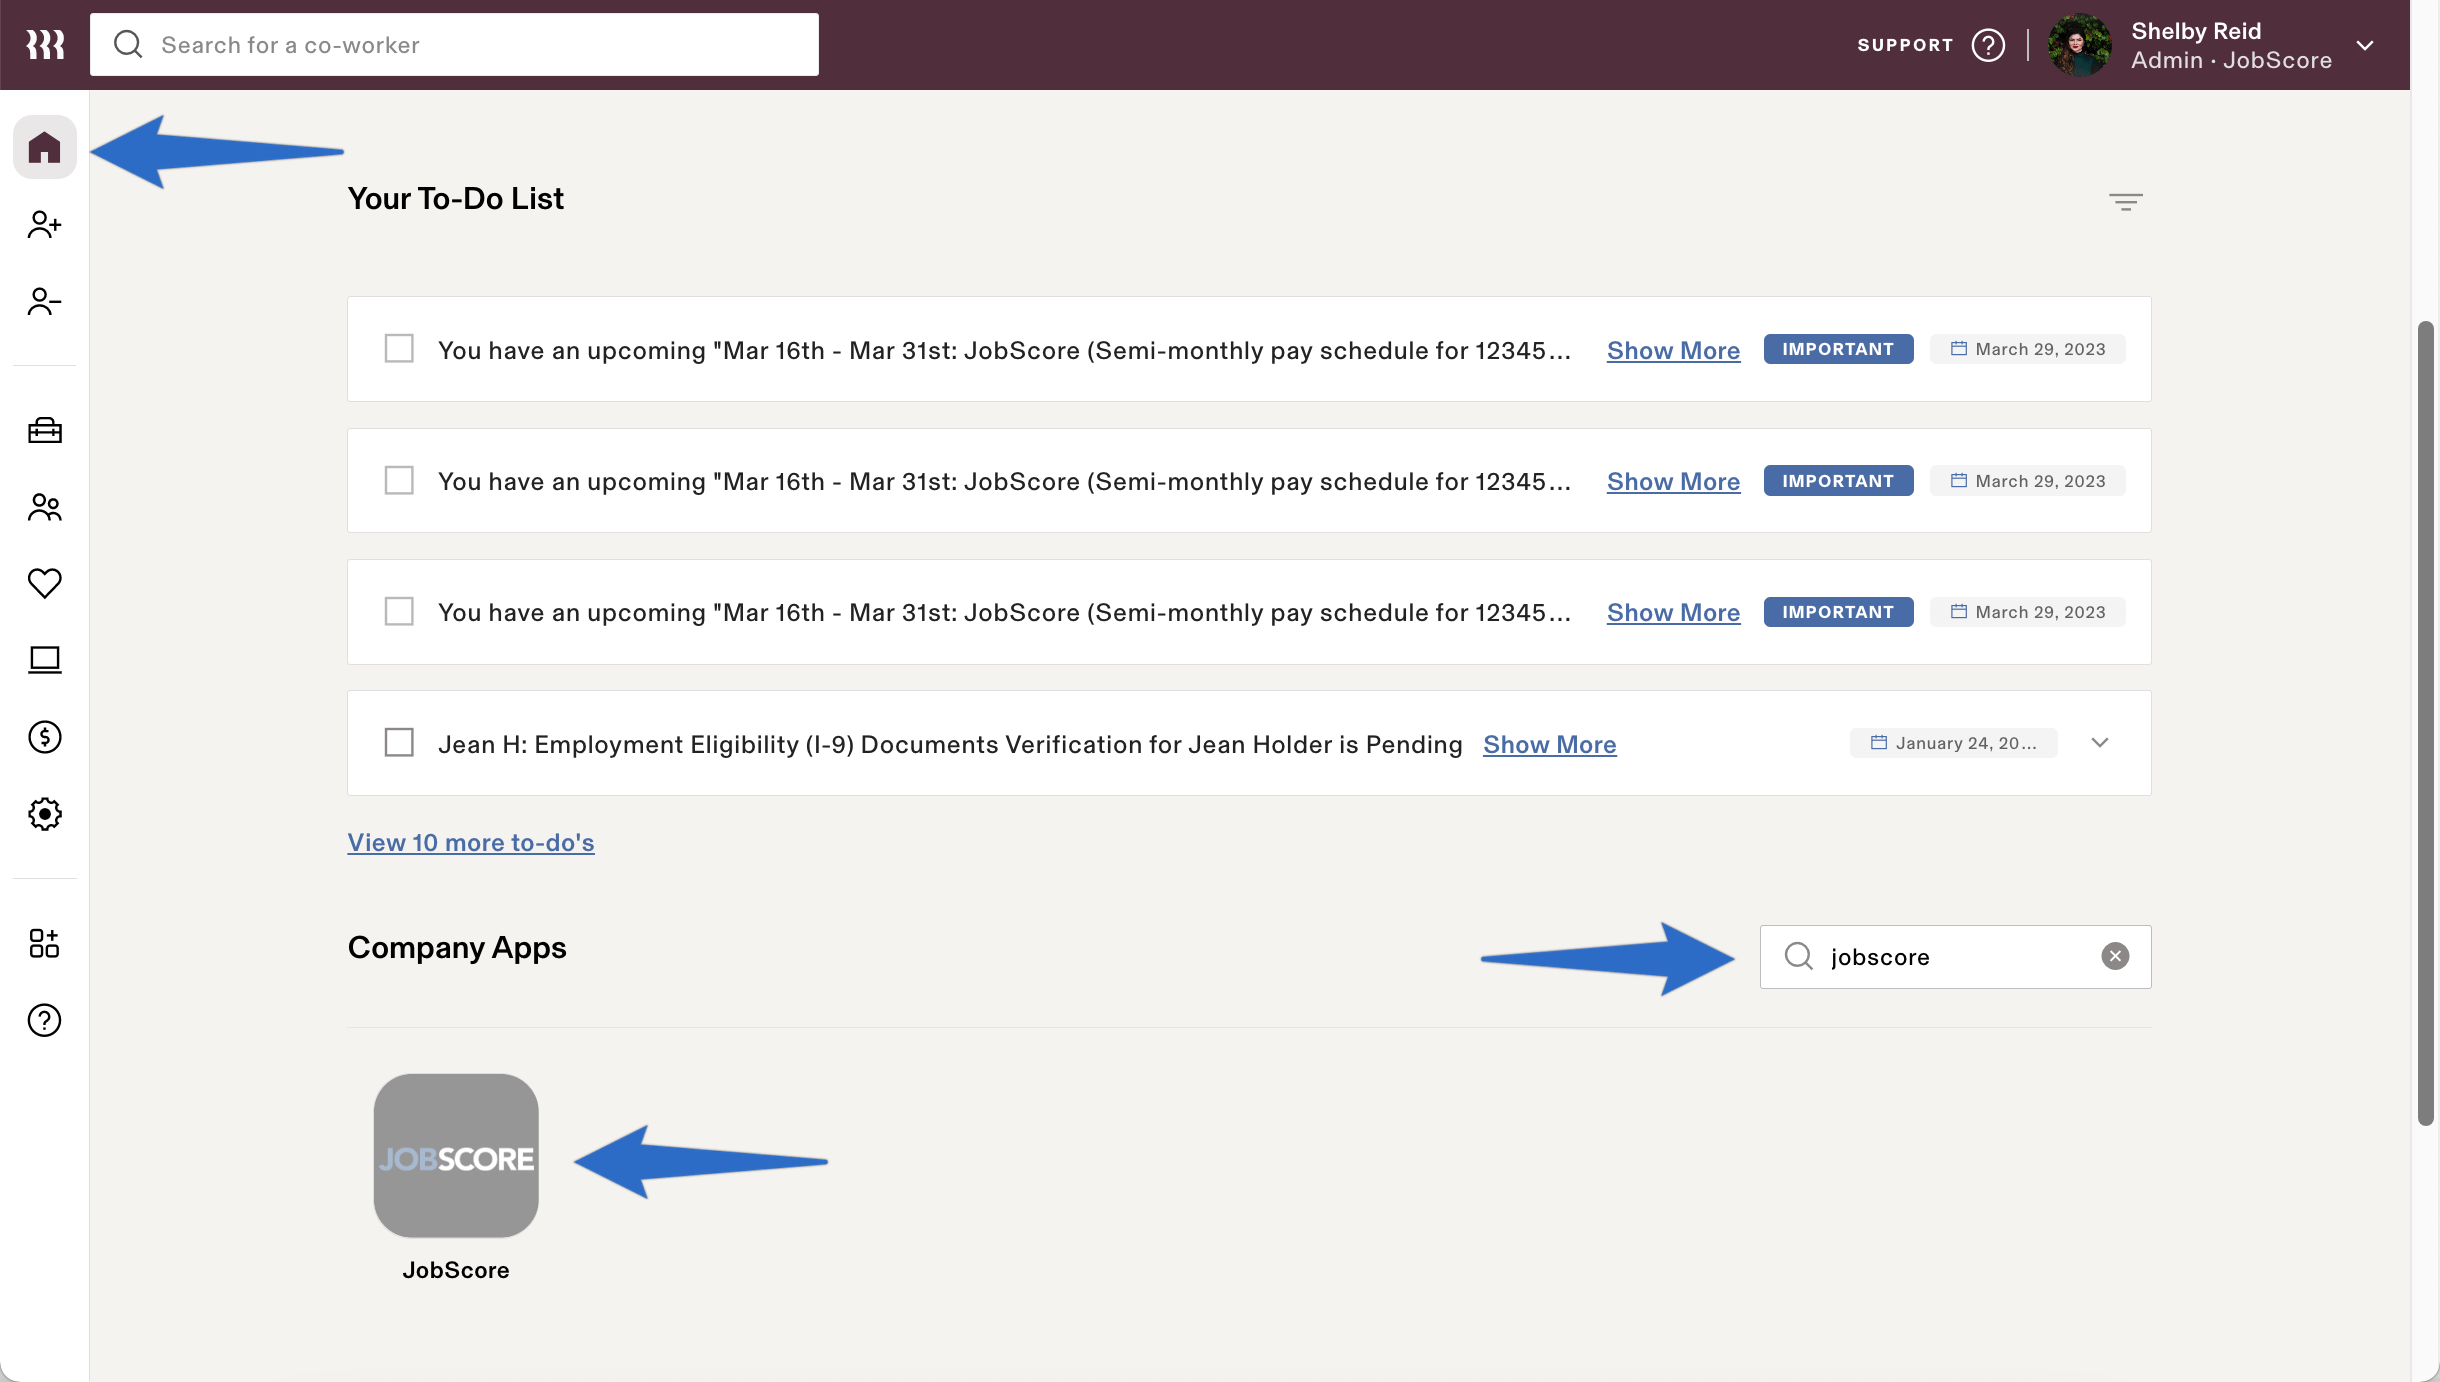Open the heart Benefits icon

pyautogui.click(x=45, y=583)
